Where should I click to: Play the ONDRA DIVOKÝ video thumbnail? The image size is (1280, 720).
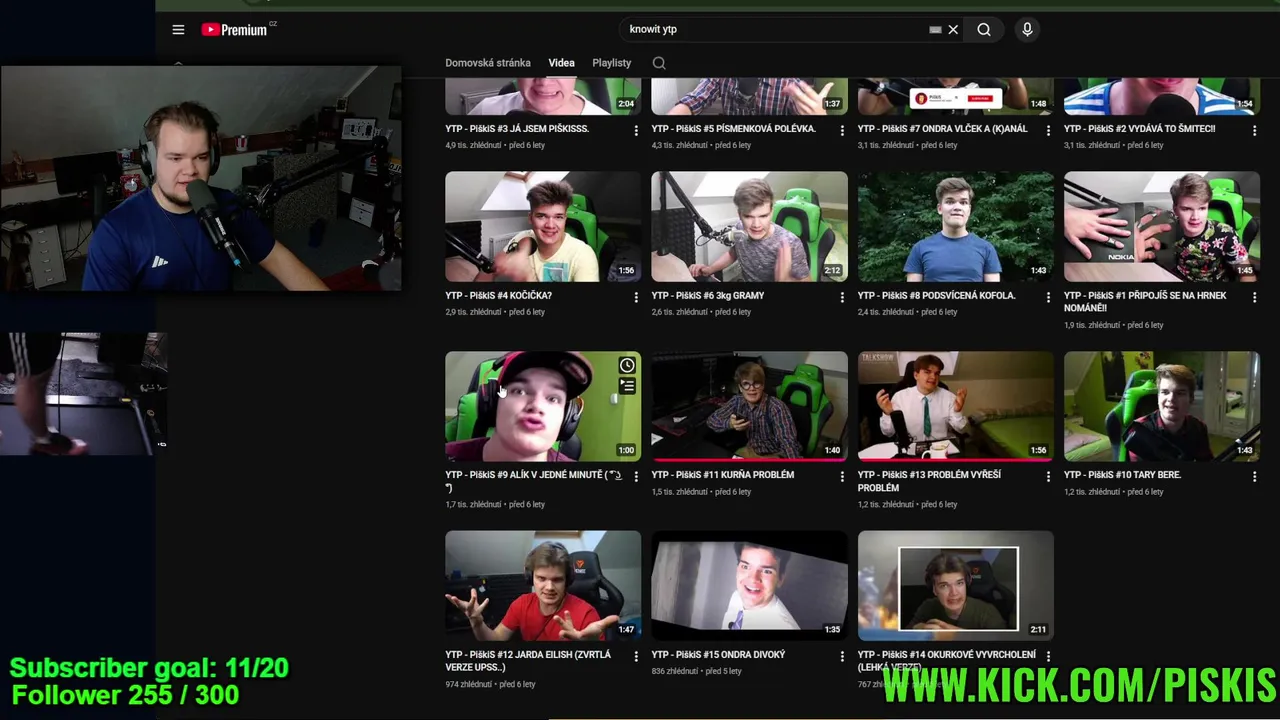click(x=749, y=586)
